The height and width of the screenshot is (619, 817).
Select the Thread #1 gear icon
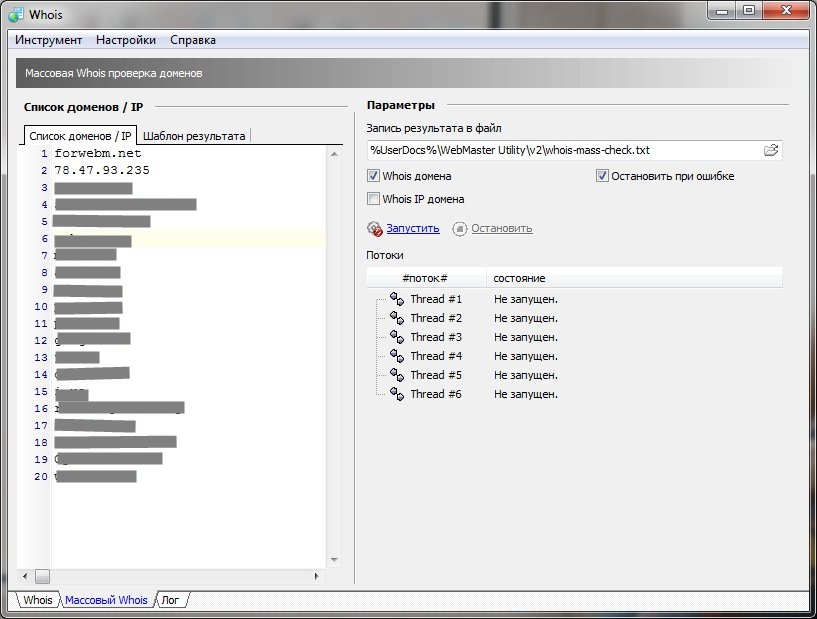click(x=396, y=299)
